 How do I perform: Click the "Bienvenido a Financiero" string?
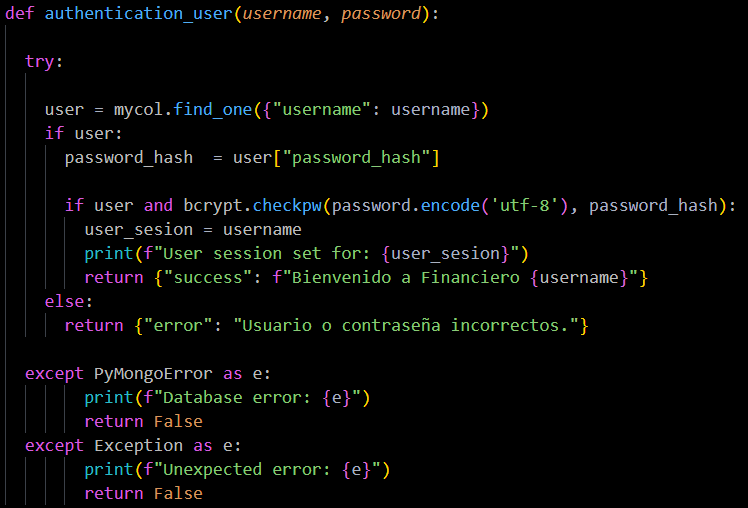[x=455, y=278]
